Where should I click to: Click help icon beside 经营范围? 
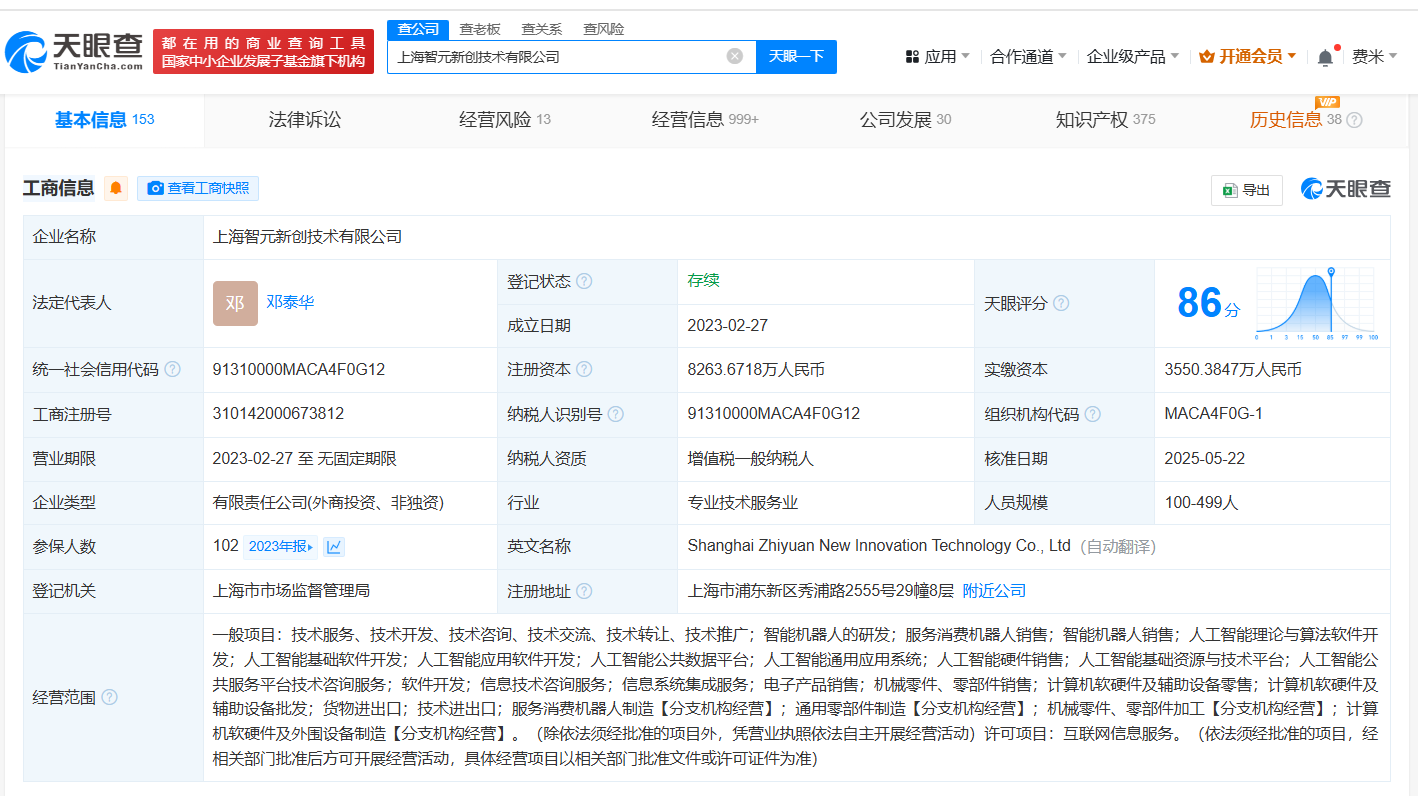109,697
